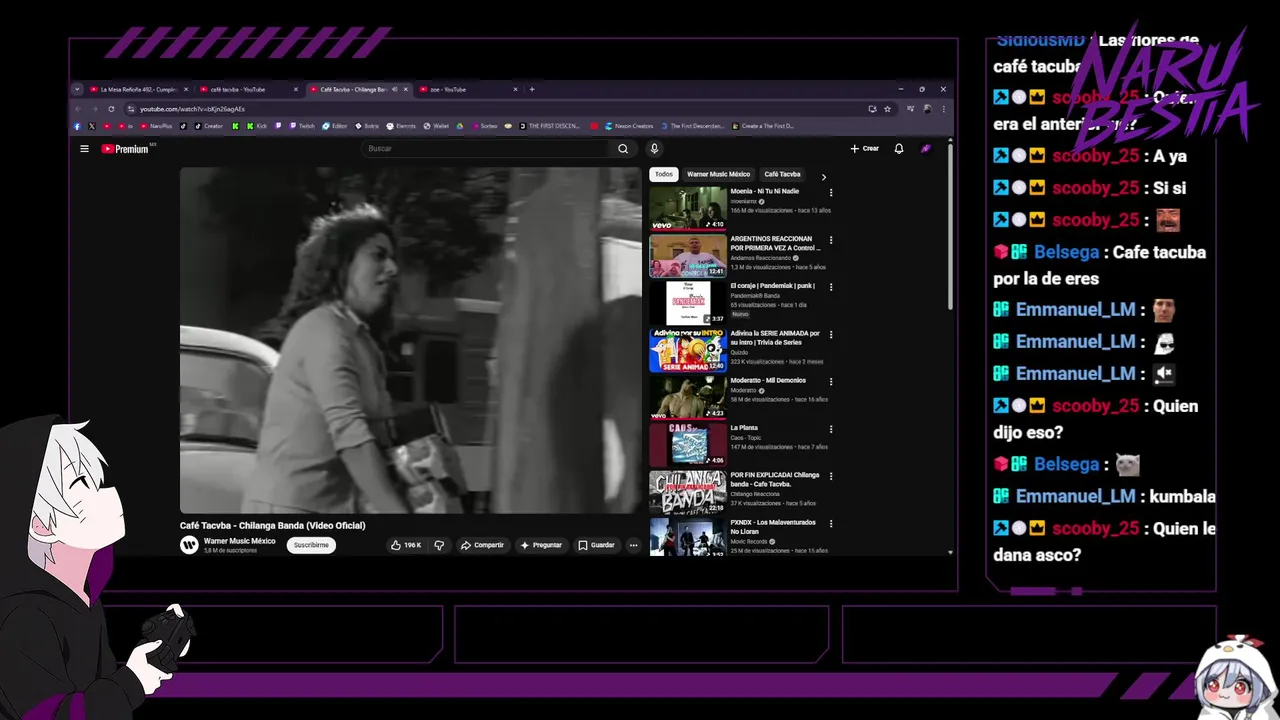Open NaruPlus bookmark

tap(156, 126)
